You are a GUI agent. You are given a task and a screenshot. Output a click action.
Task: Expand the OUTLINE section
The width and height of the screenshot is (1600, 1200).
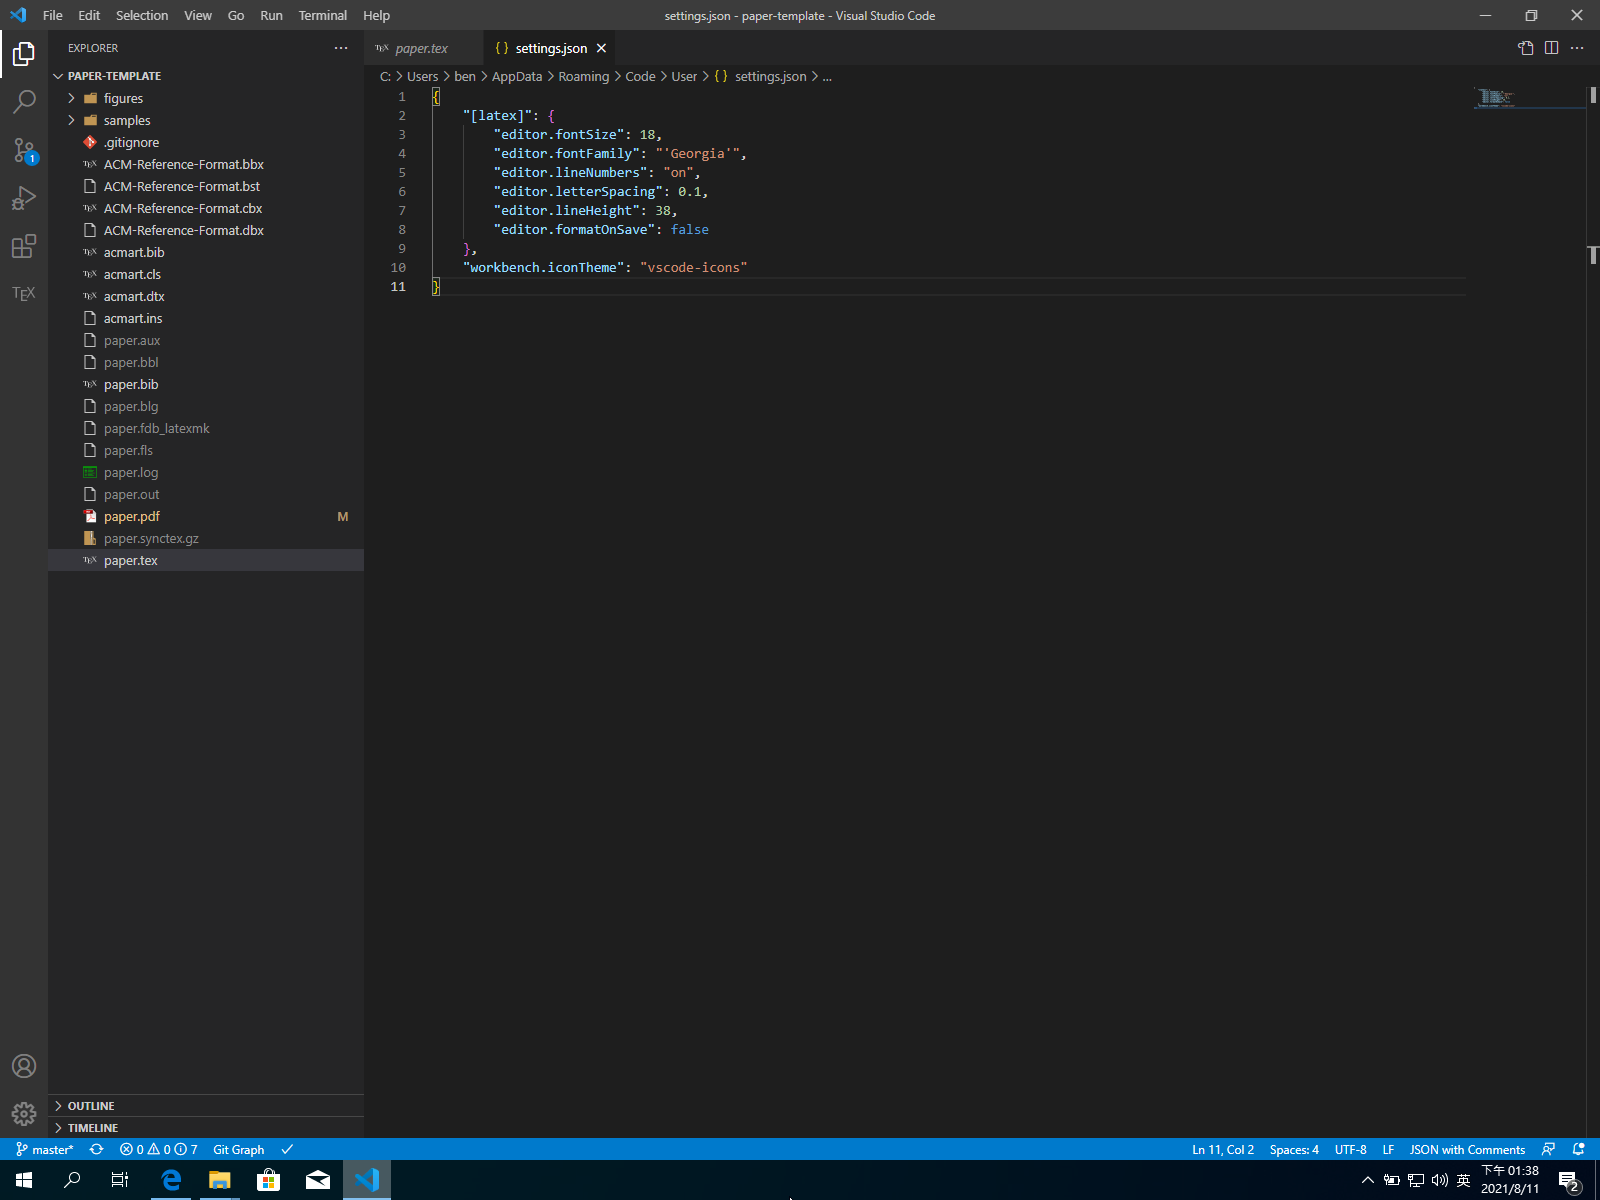pos(91,1106)
